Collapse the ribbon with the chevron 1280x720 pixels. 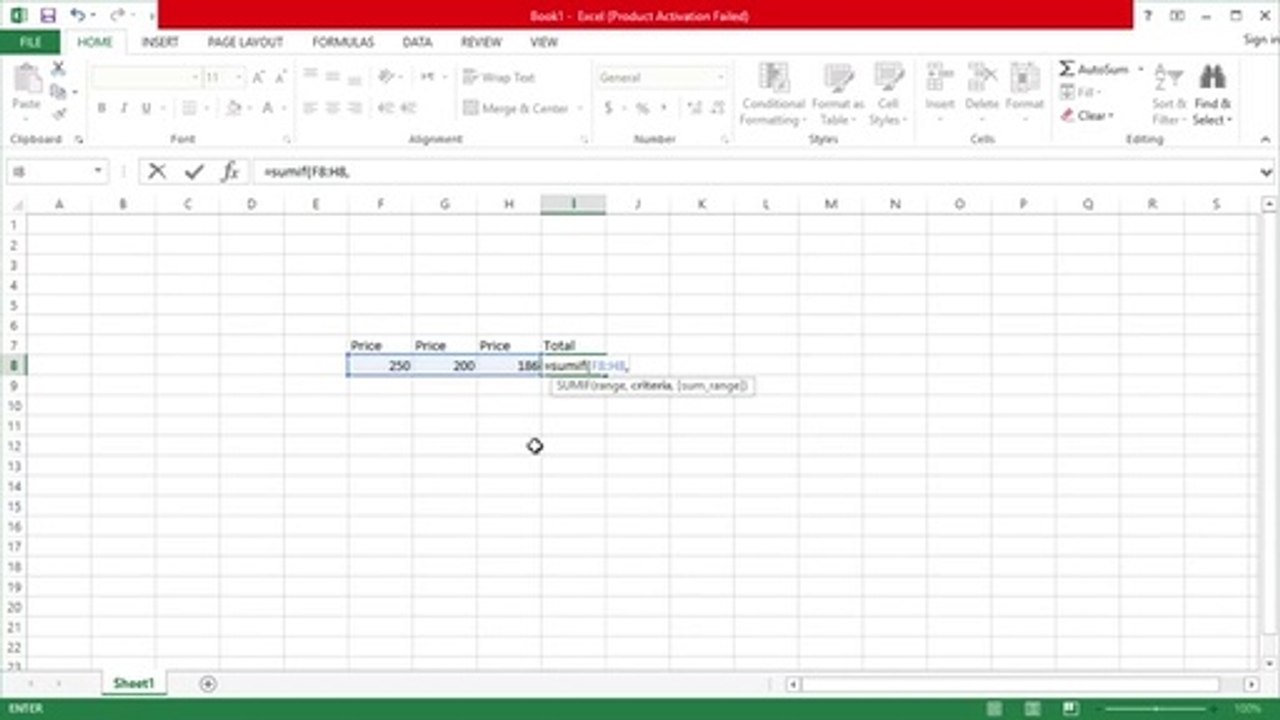[1267, 140]
